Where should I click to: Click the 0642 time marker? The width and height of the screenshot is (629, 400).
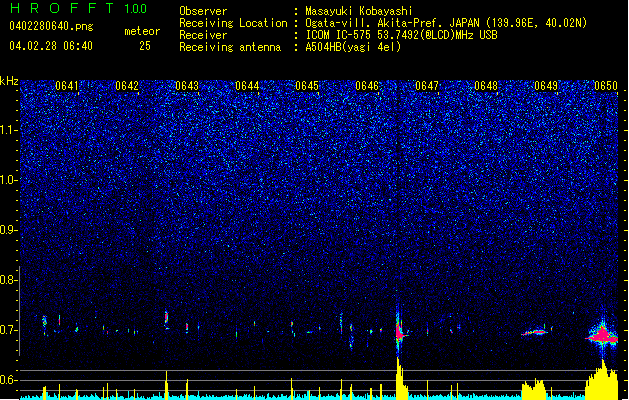[127, 86]
